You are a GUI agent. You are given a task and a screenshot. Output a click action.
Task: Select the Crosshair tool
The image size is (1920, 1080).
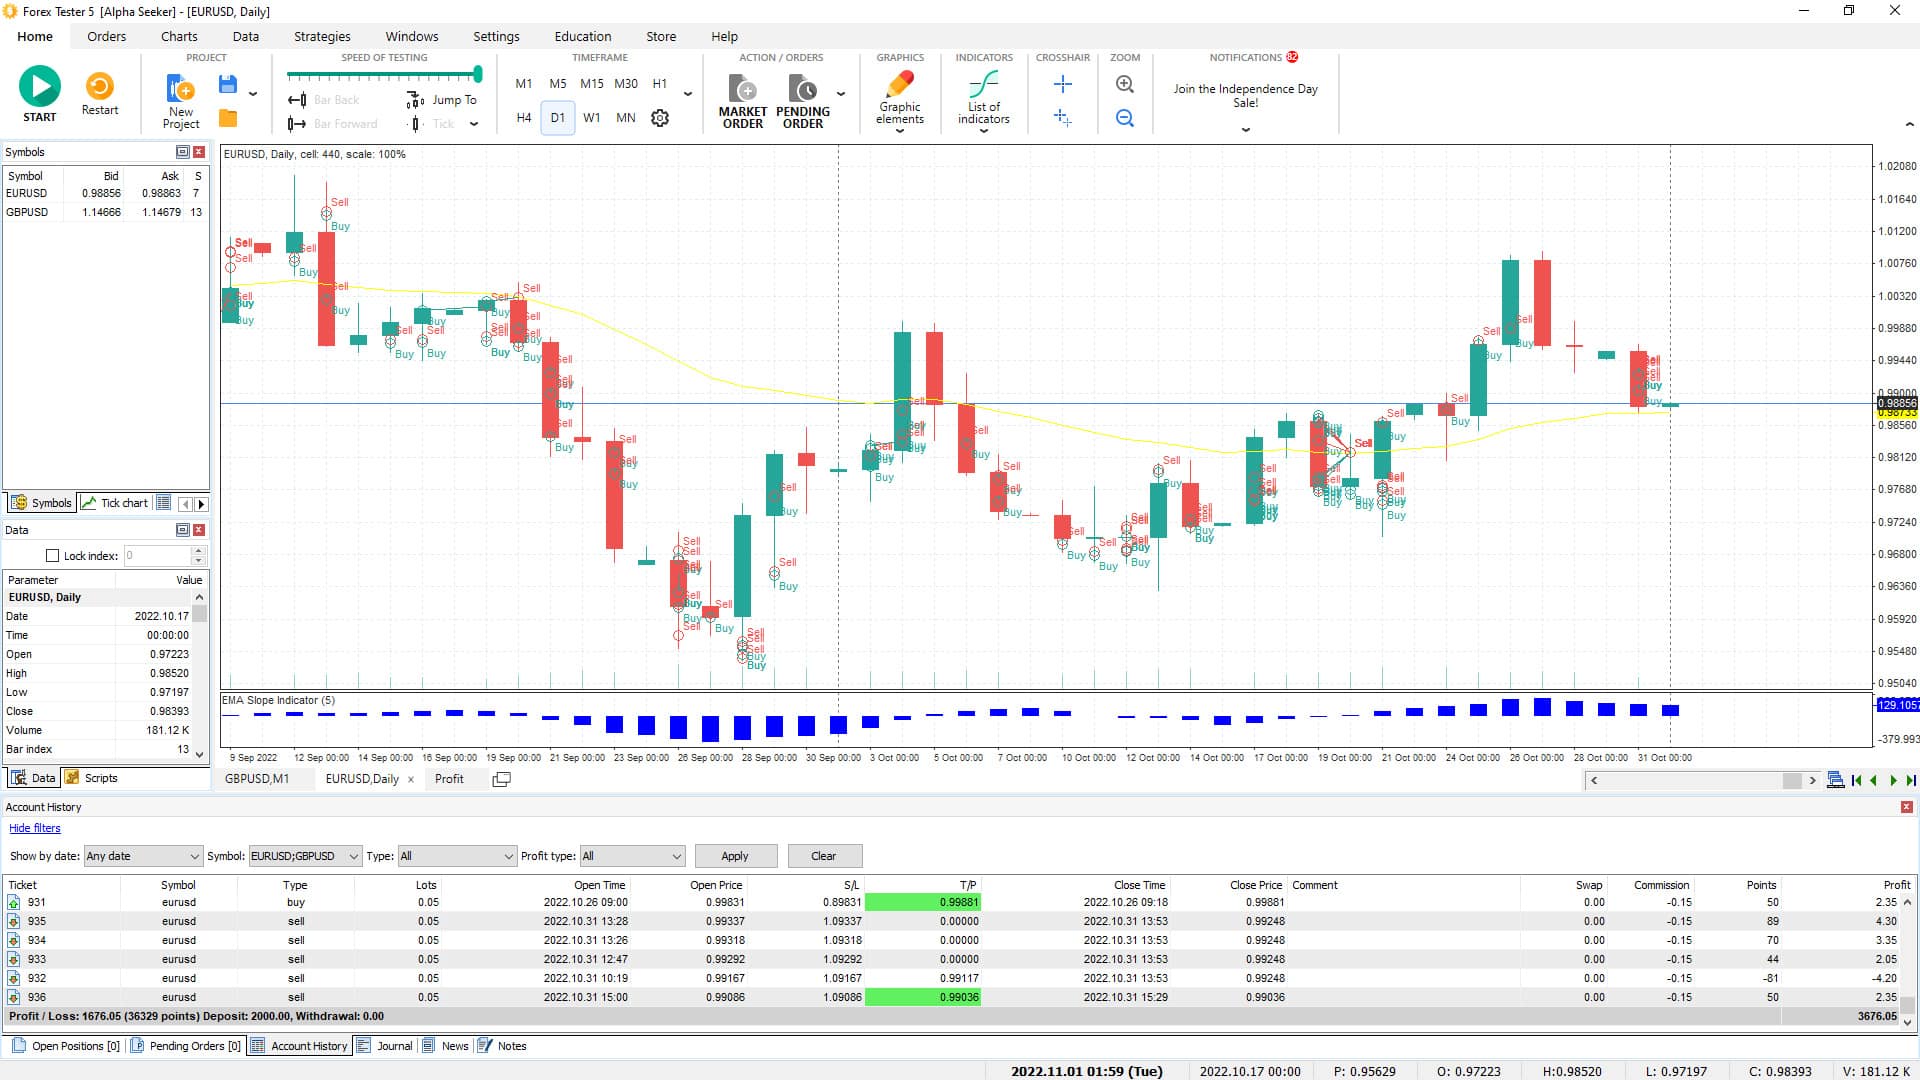tap(1062, 85)
